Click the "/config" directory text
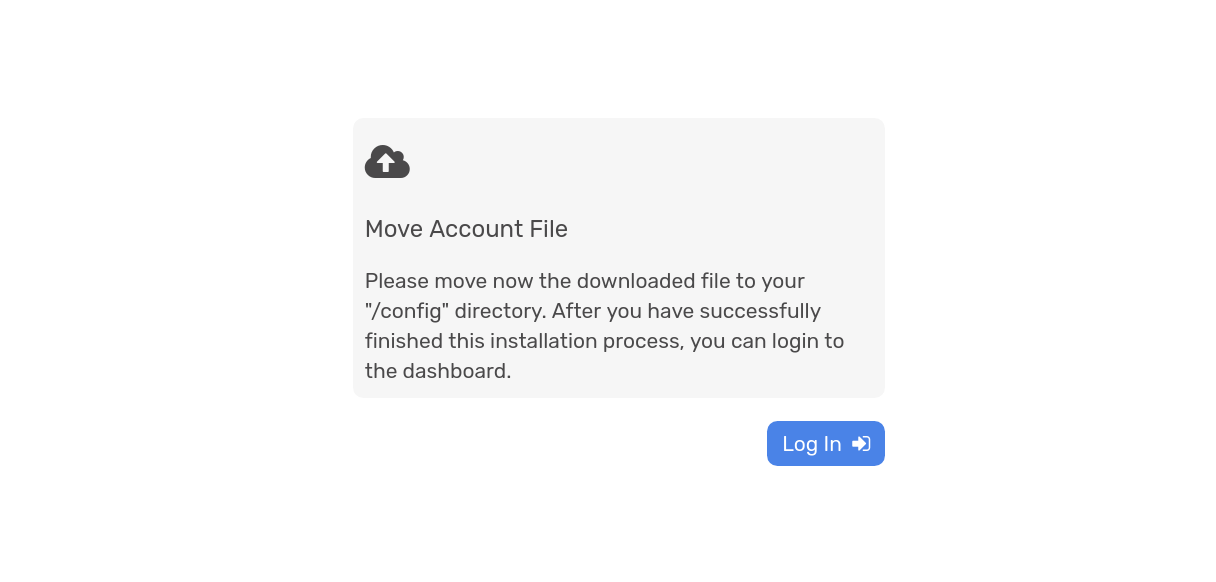1216x582 pixels. pos(407,311)
